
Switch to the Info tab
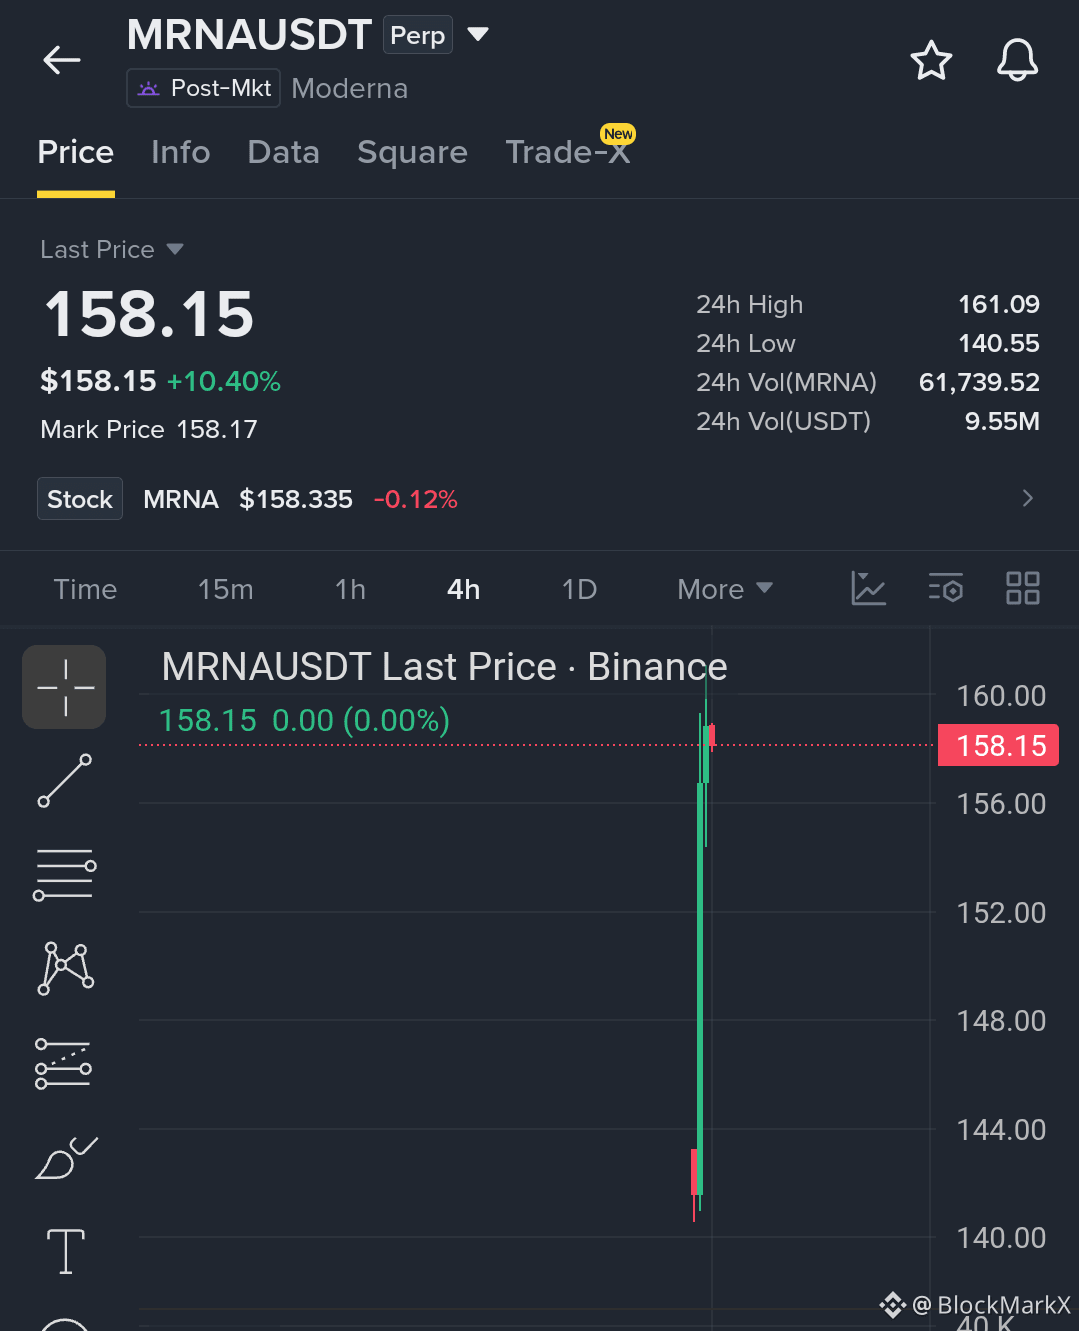tap(181, 152)
